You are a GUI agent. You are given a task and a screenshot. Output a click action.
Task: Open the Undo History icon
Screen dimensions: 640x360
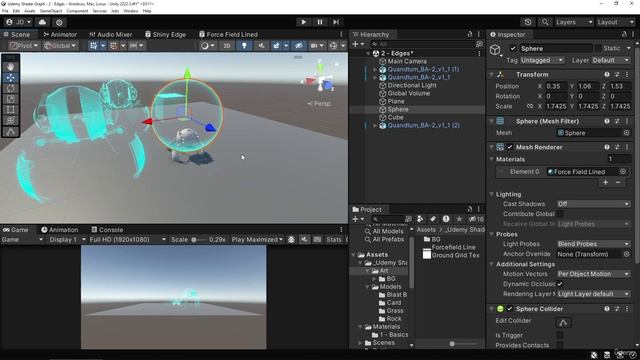(528, 22)
